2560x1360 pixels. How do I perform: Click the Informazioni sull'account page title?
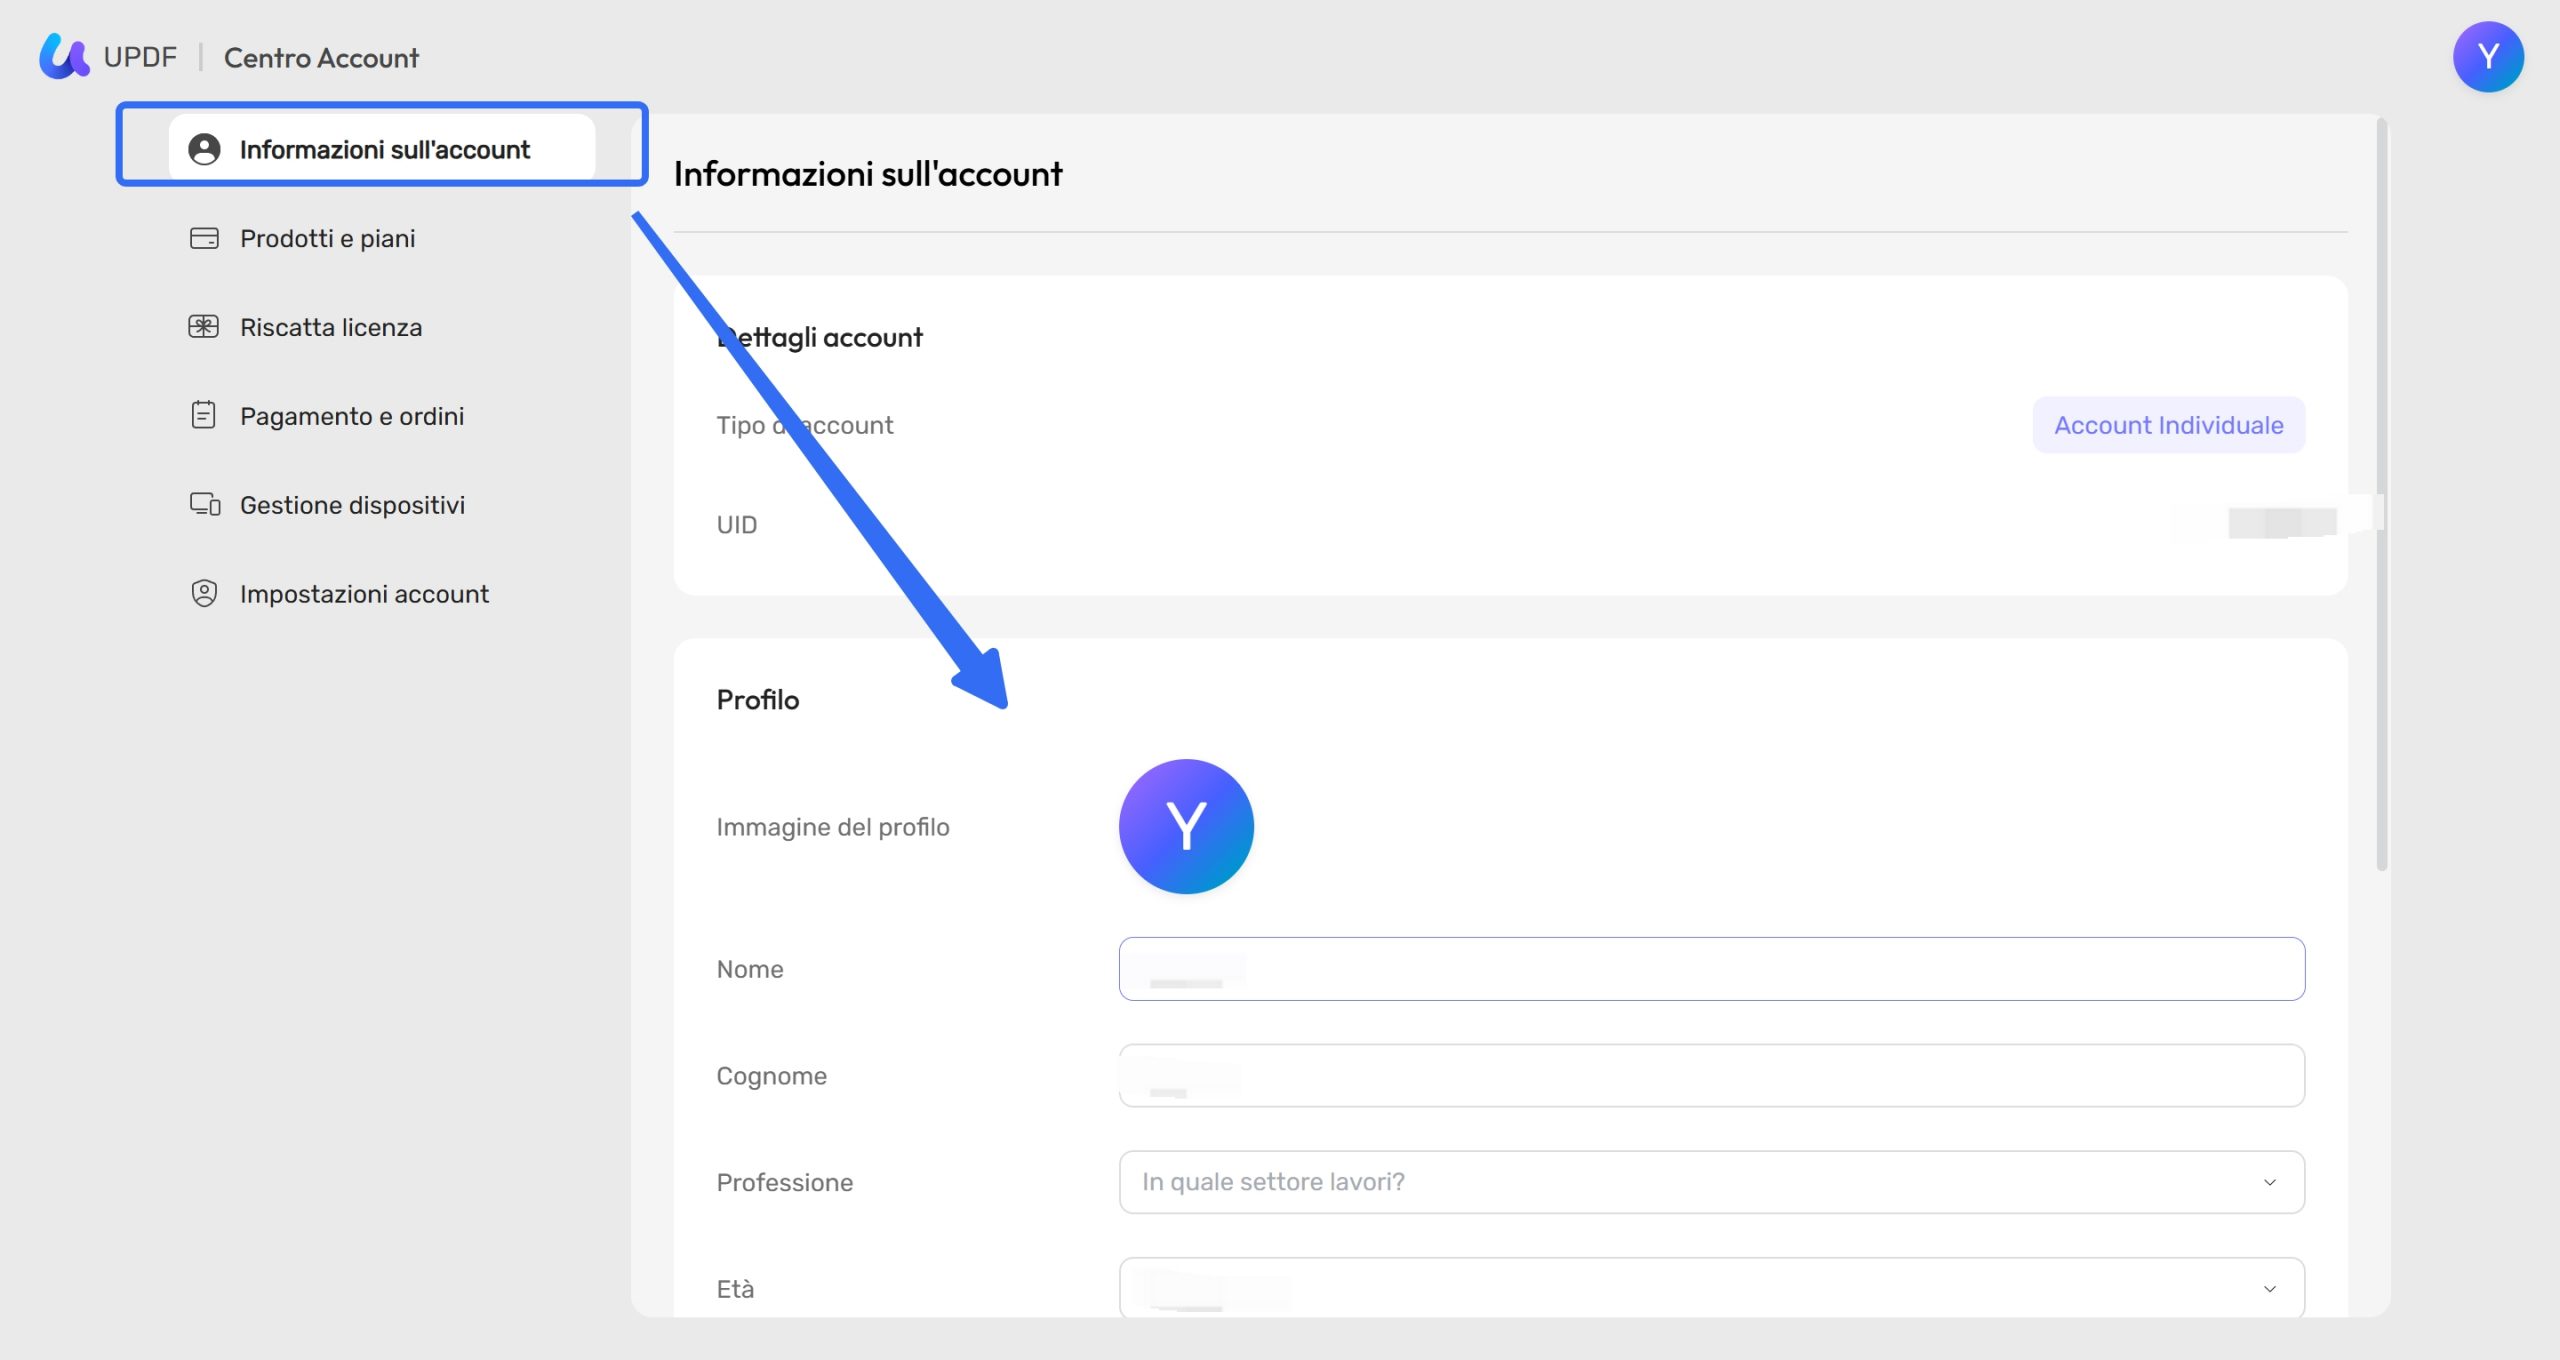click(x=868, y=174)
